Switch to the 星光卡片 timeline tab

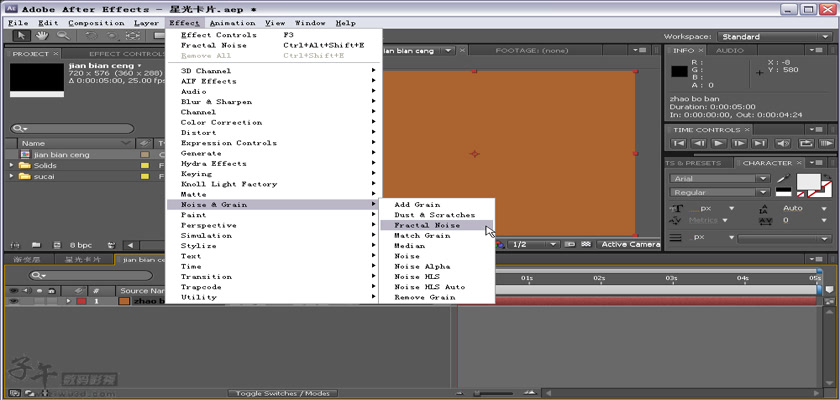(82, 260)
